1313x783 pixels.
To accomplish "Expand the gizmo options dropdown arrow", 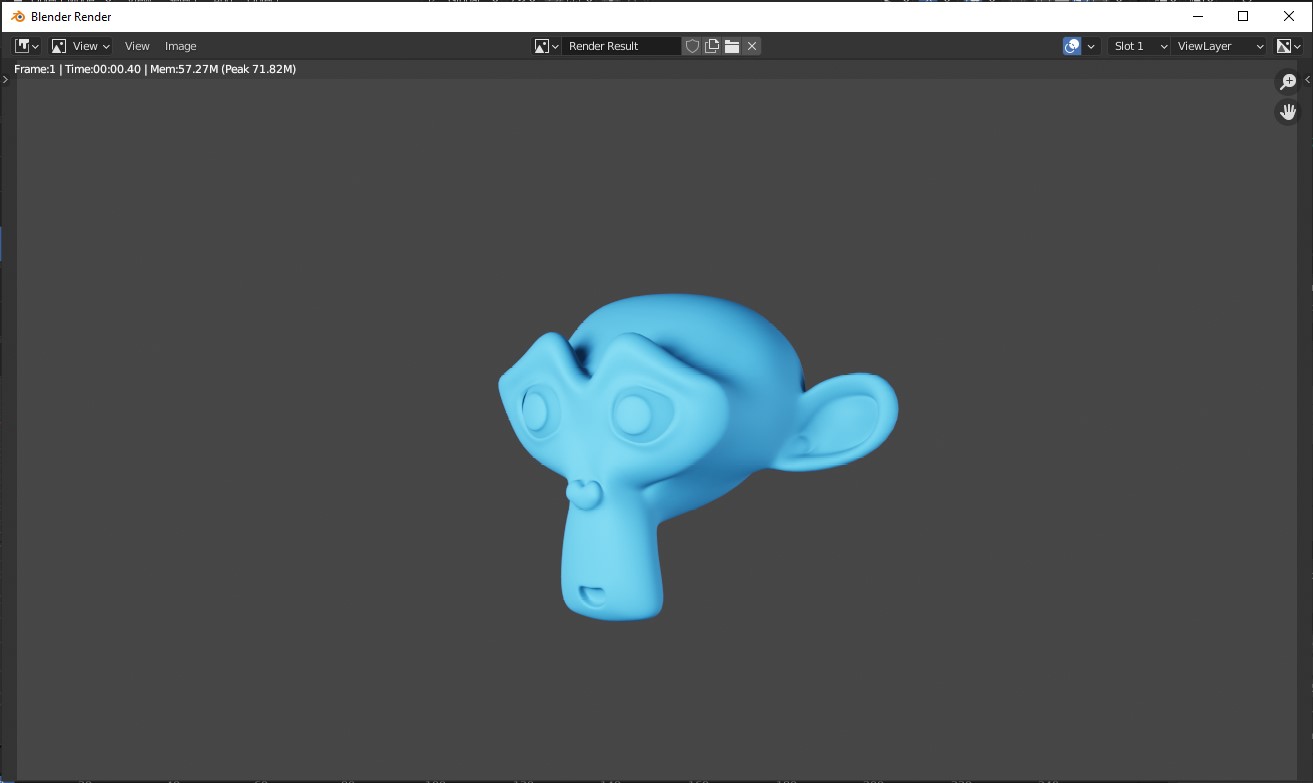I will click(1091, 46).
